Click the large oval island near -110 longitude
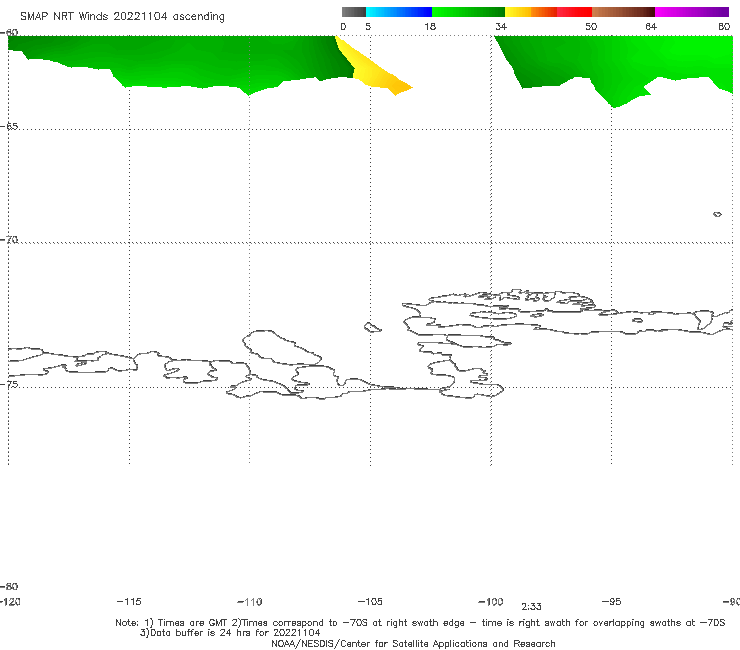 coord(281,348)
